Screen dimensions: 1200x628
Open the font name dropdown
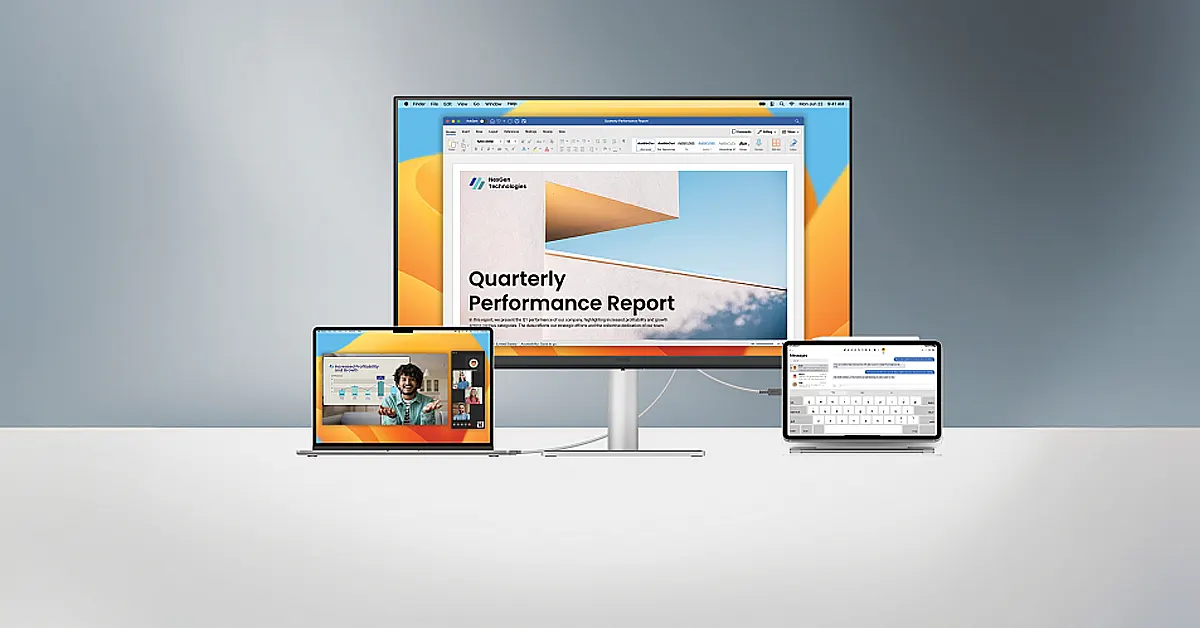(x=487, y=141)
